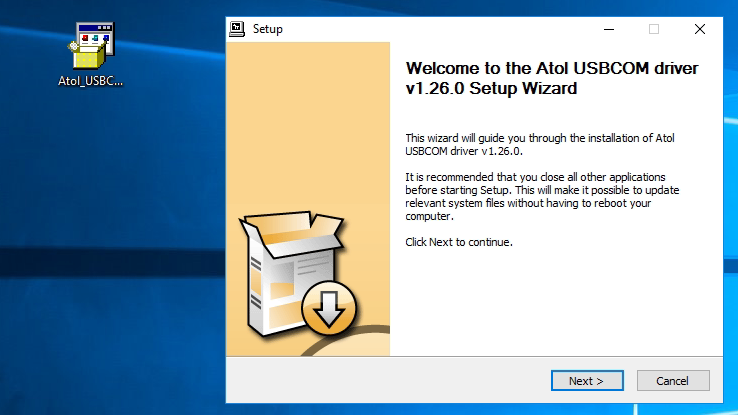Click the greyed-out maximize button of Setup
The width and height of the screenshot is (738, 415).
pyautogui.click(x=654, y=29)
